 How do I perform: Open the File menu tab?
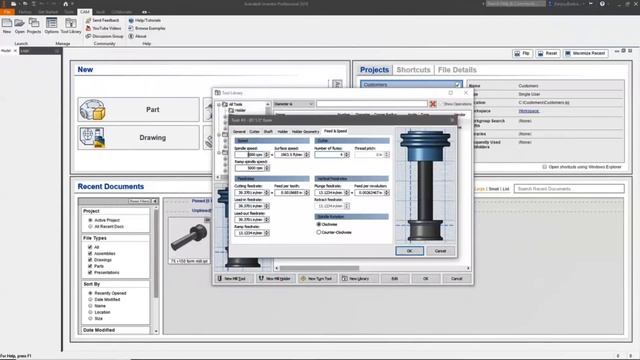(x=7, y=12)
